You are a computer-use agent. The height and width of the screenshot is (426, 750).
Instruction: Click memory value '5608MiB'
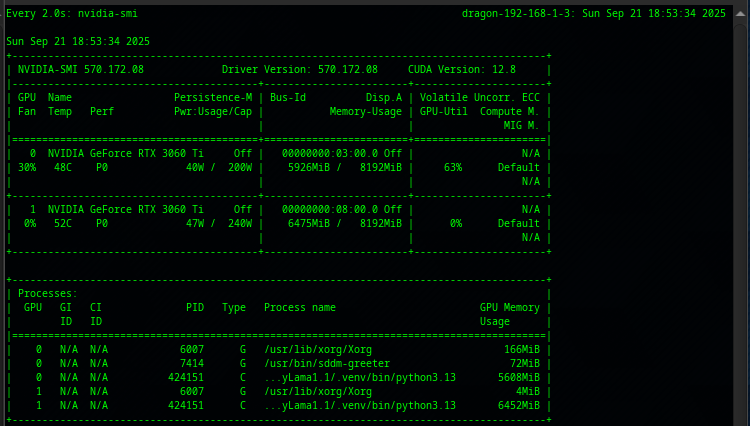(x=519, y=377)
